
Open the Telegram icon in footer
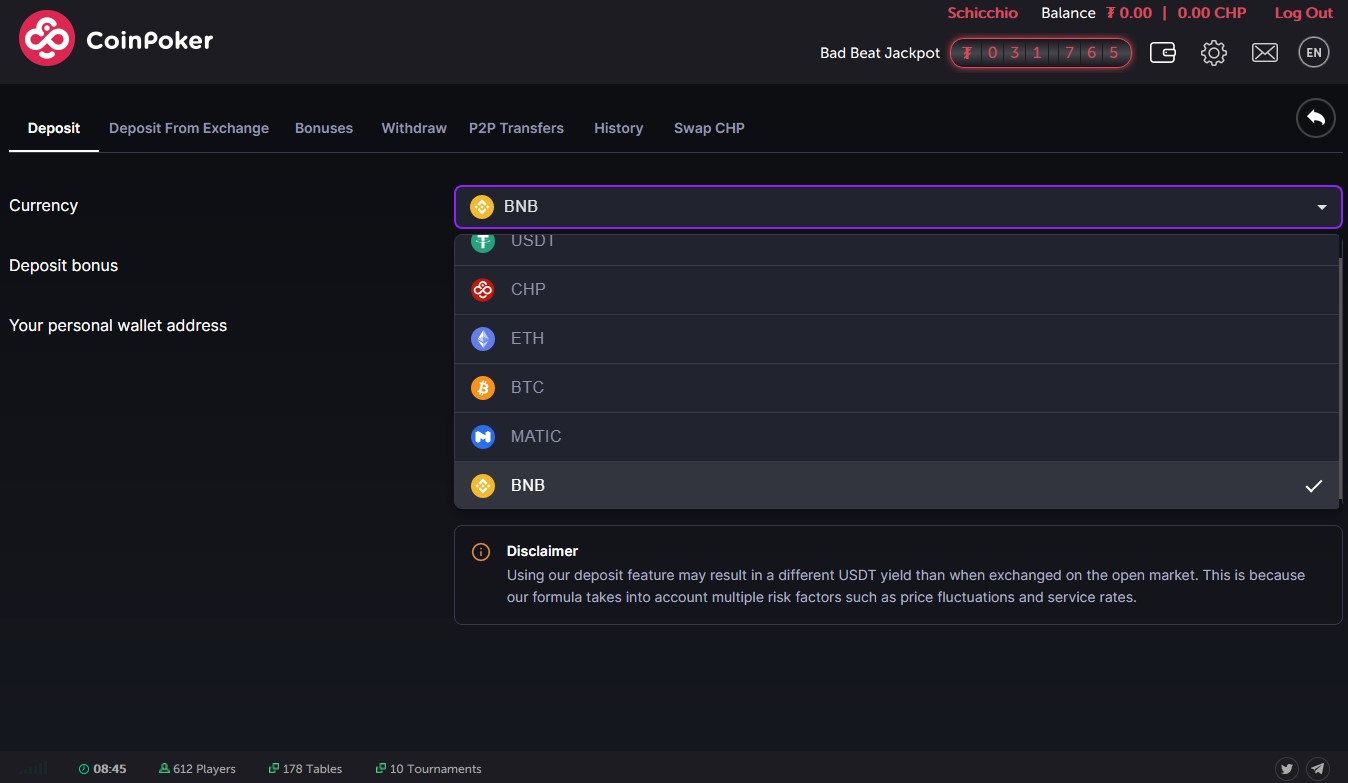click(1318, 769)
